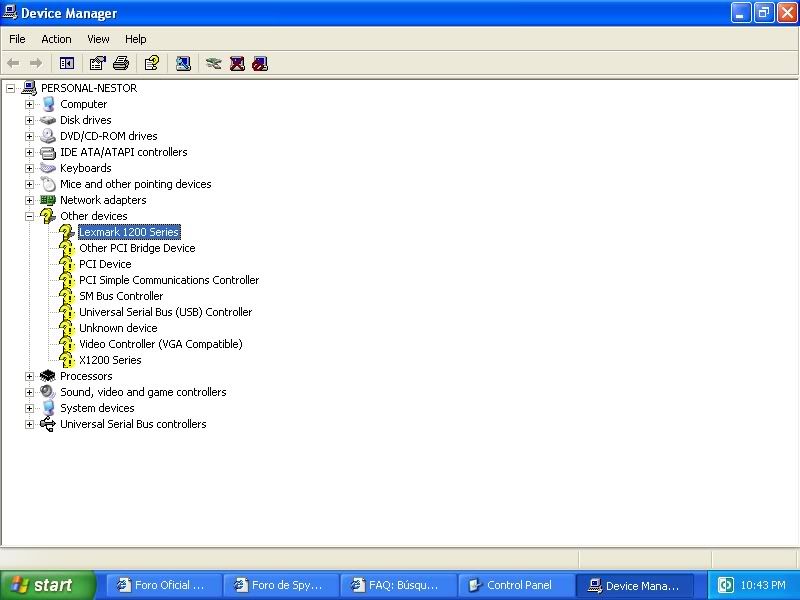Click the warning icon beside Unknown device
The image size is (800, 600).
(x=67, y=329)
